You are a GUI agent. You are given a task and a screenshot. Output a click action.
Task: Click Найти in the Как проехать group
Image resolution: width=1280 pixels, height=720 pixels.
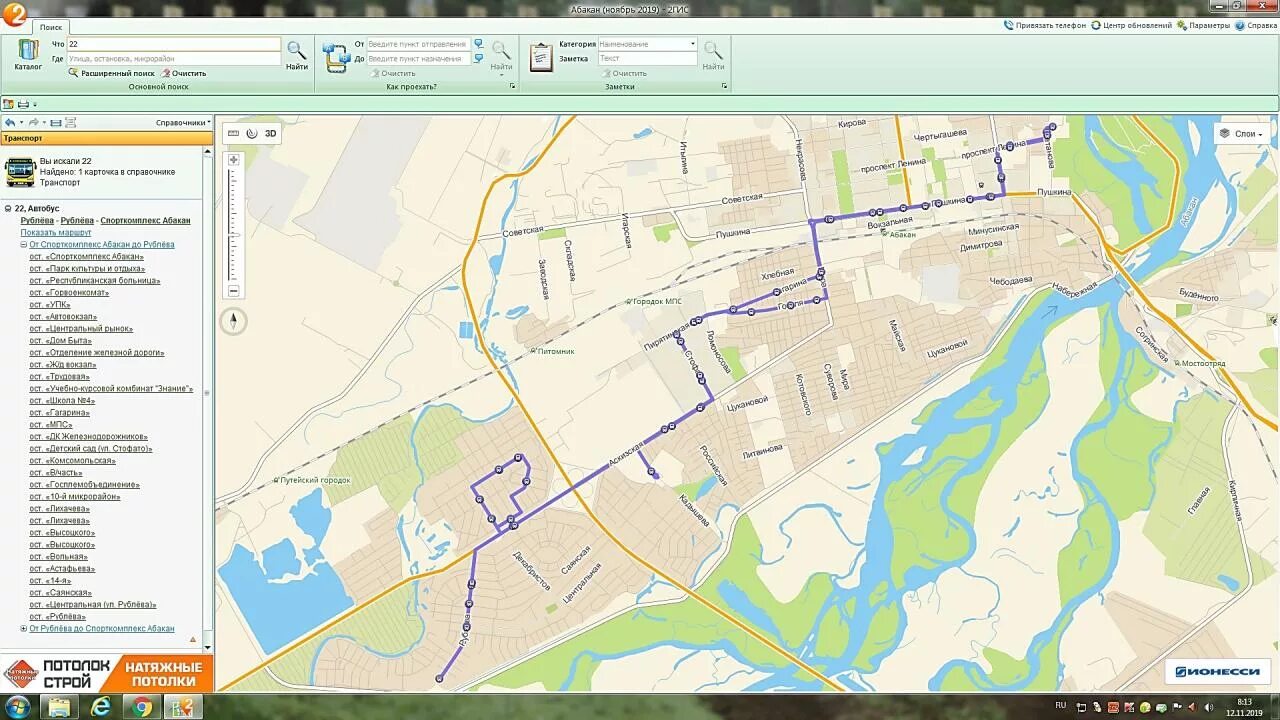(x=501, y=55)
